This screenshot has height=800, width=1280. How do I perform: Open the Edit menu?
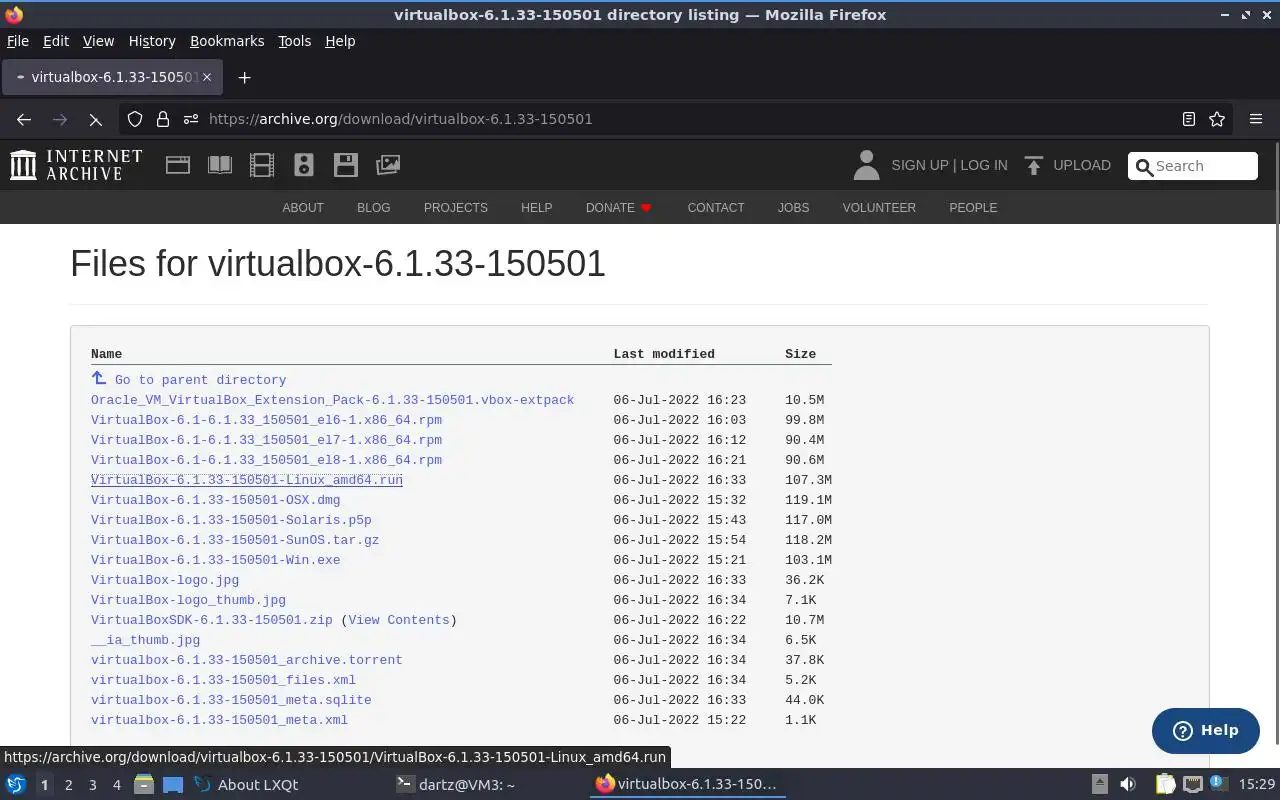pos(56,41)
